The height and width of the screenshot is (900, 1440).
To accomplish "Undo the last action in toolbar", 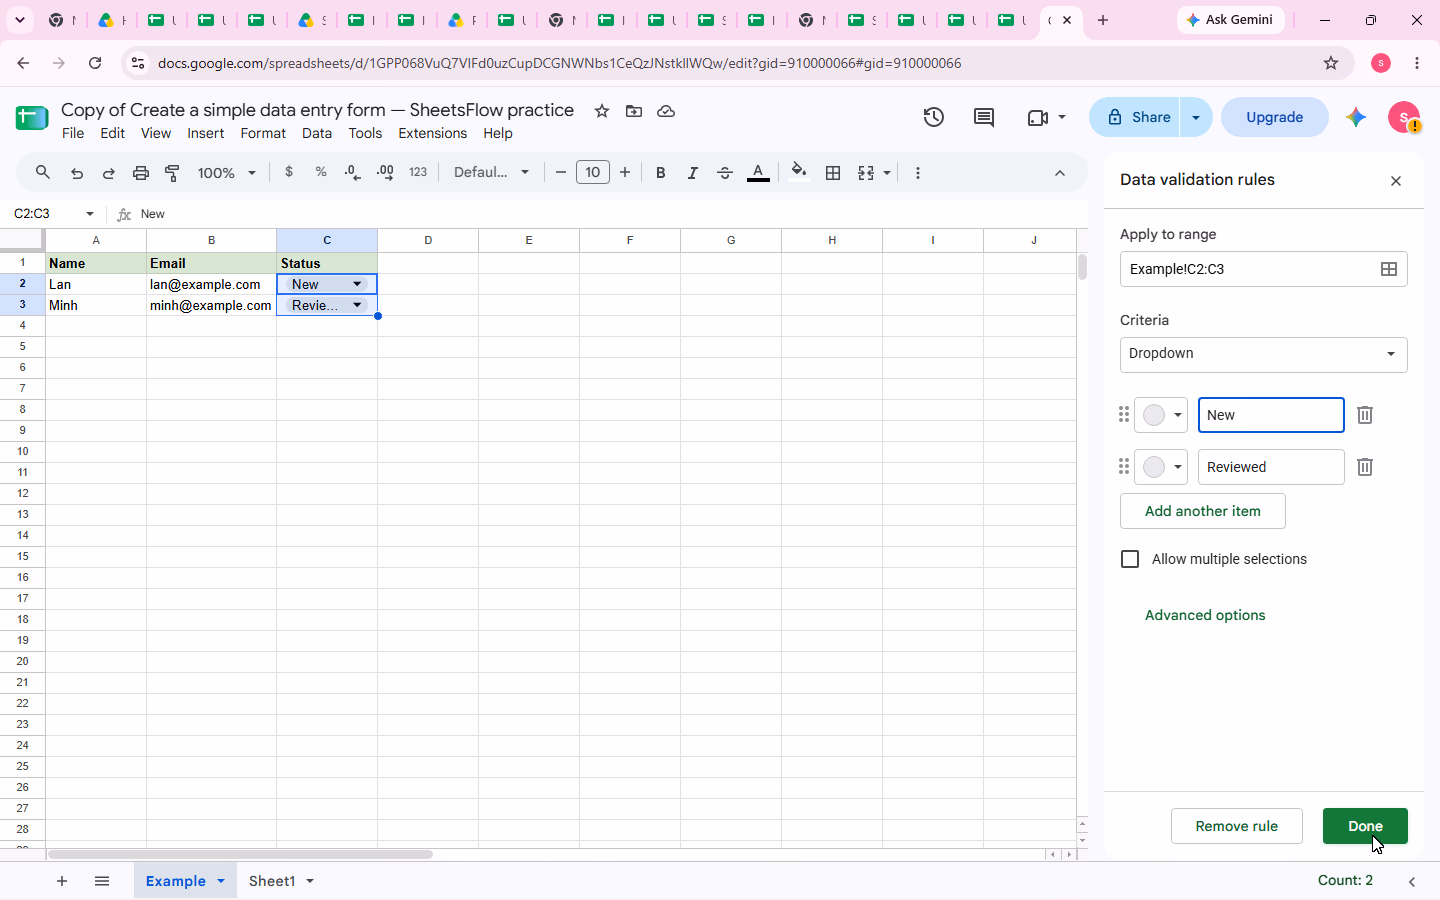I will tap(77, 173).
